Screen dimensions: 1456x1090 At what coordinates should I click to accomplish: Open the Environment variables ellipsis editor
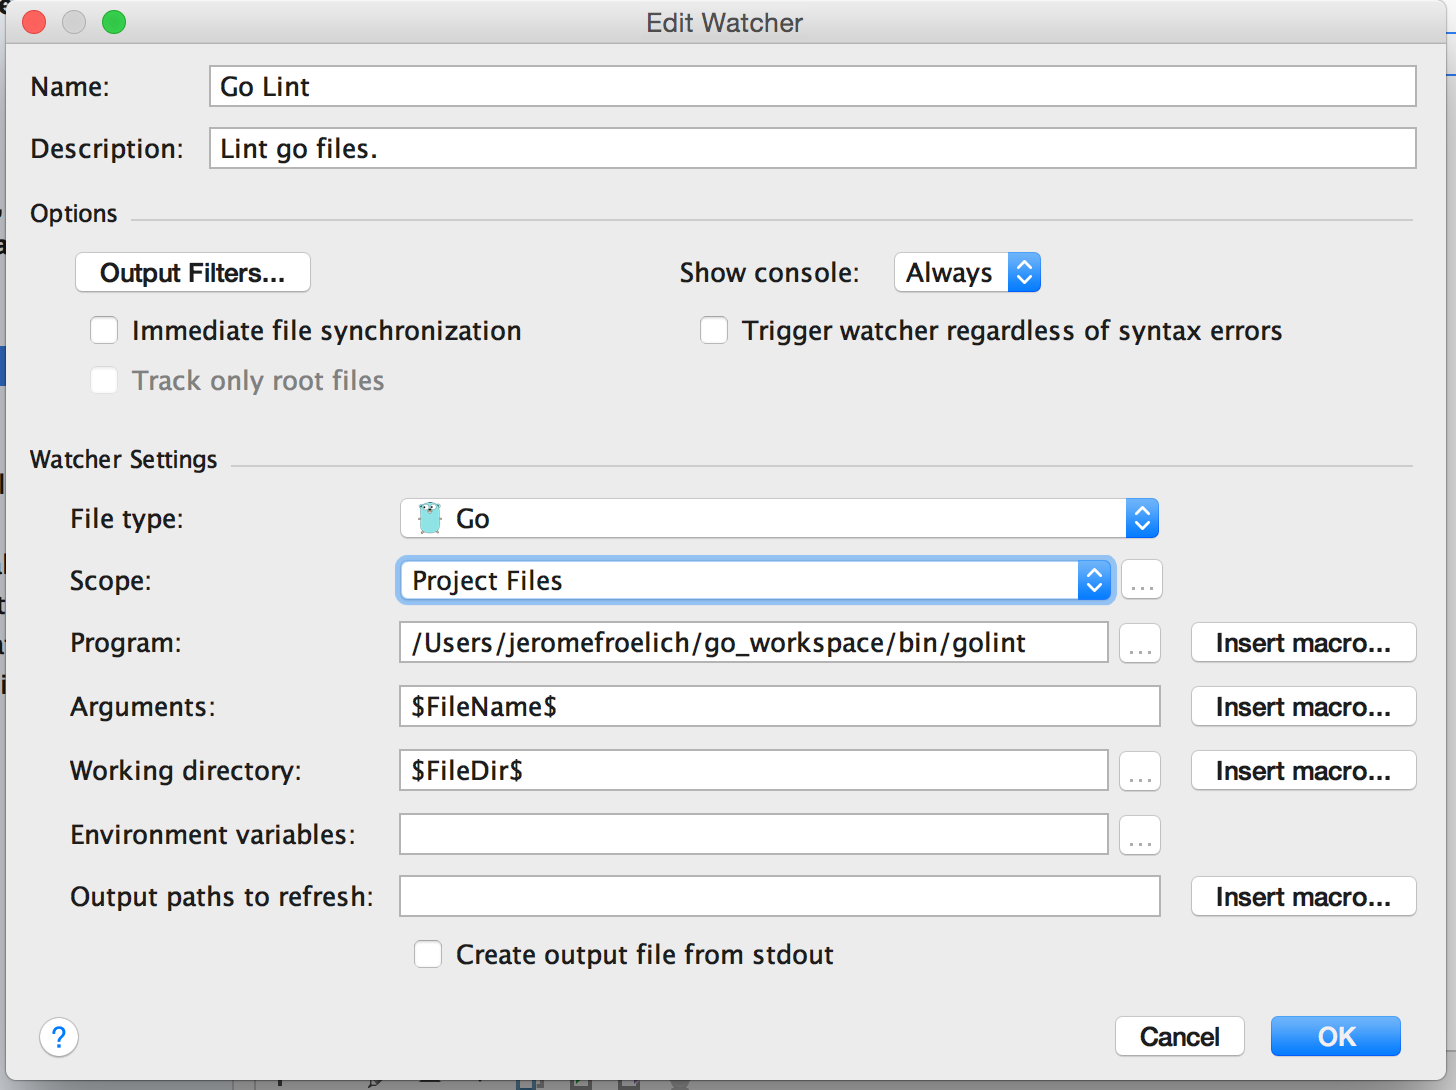(x=1140, y=835)
